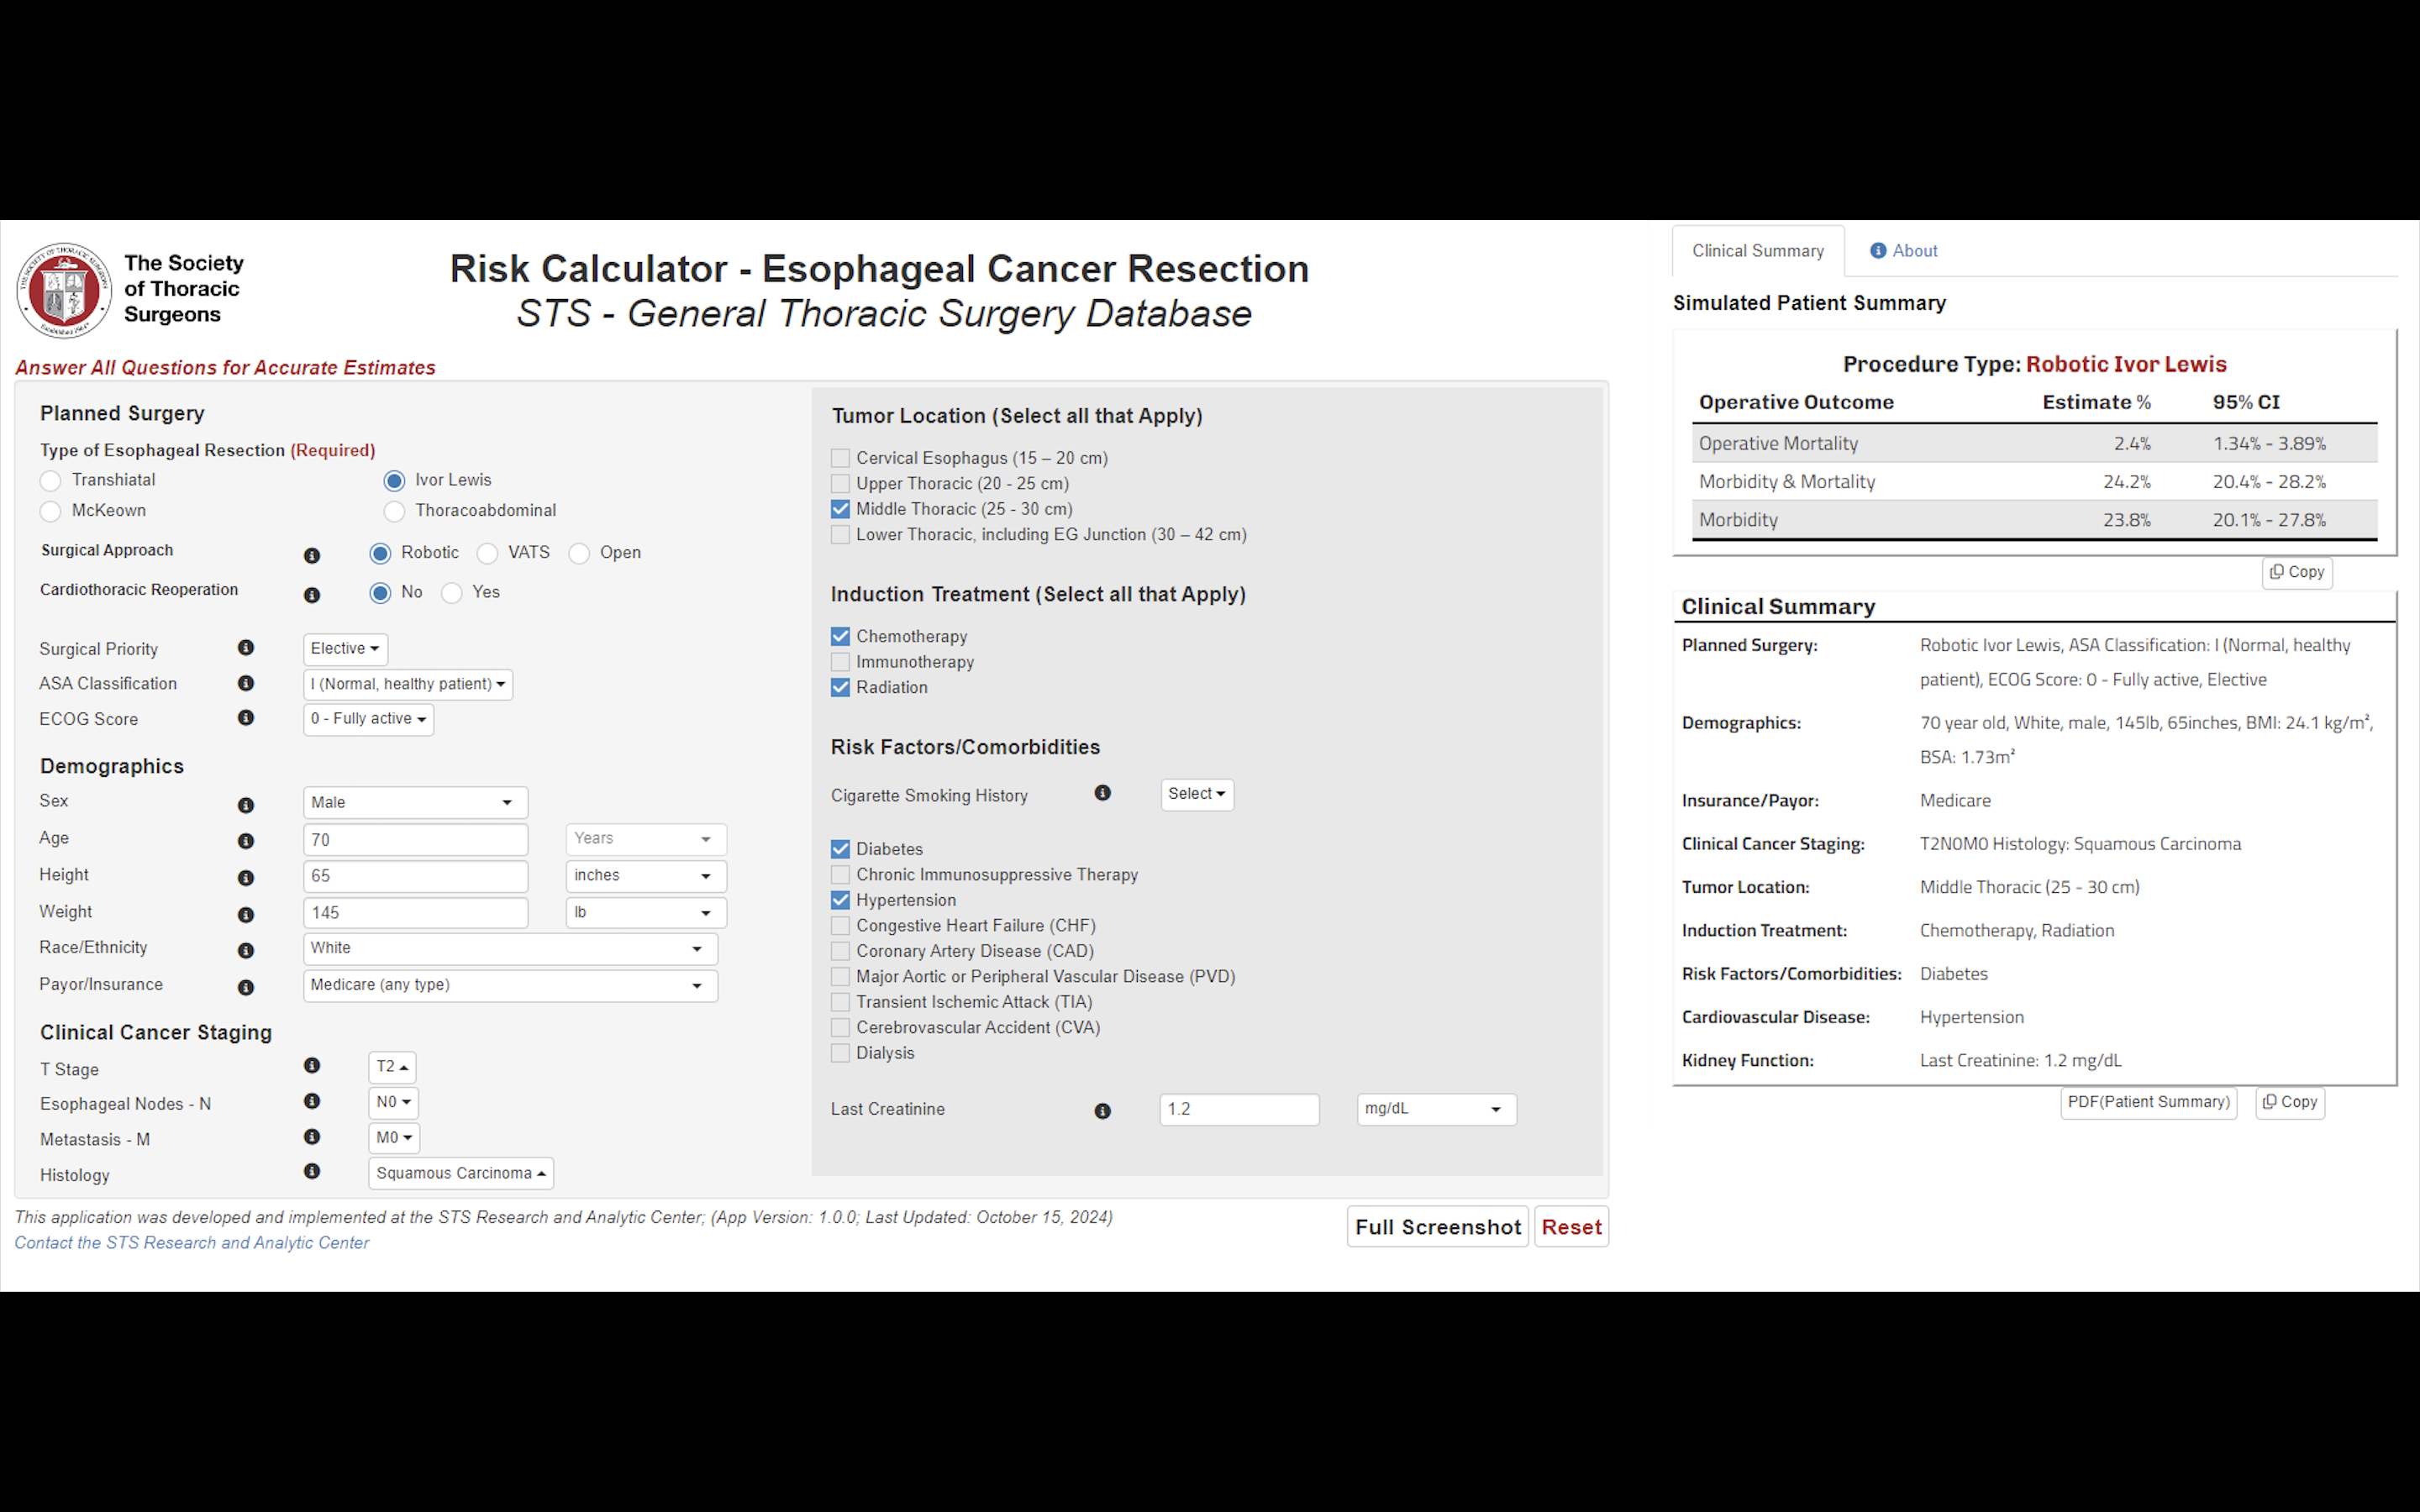2420x1512 pixels.
Task: Click info icon beside ECOG Score
Action: coord(246,718)
